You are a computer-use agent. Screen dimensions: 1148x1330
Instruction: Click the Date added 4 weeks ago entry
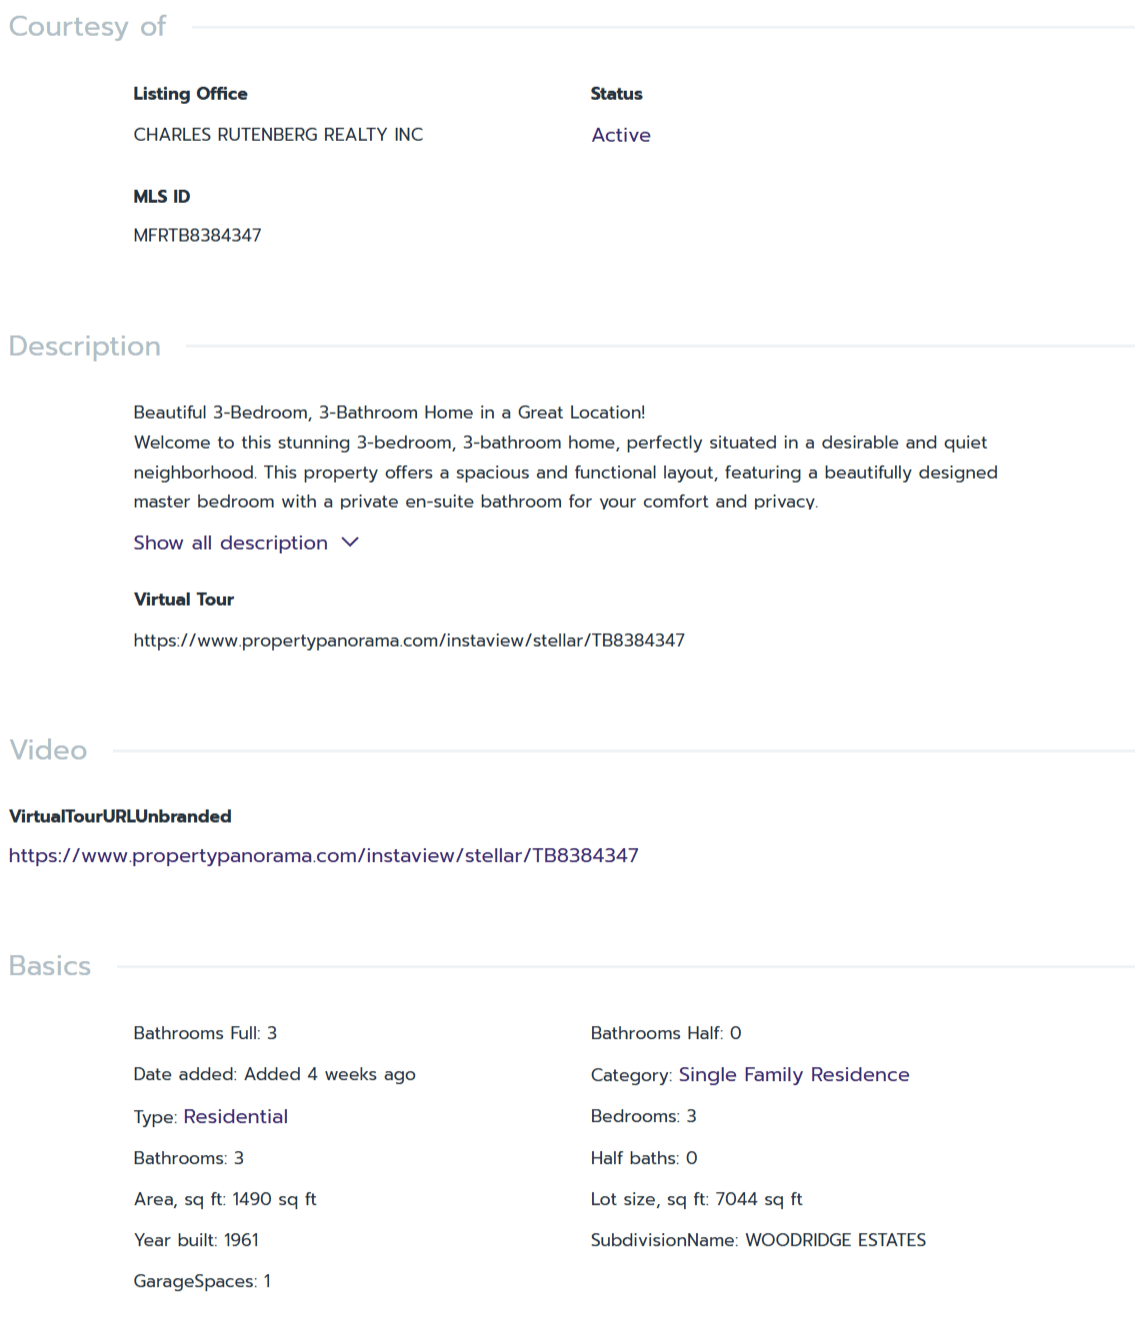point(274,1074)
